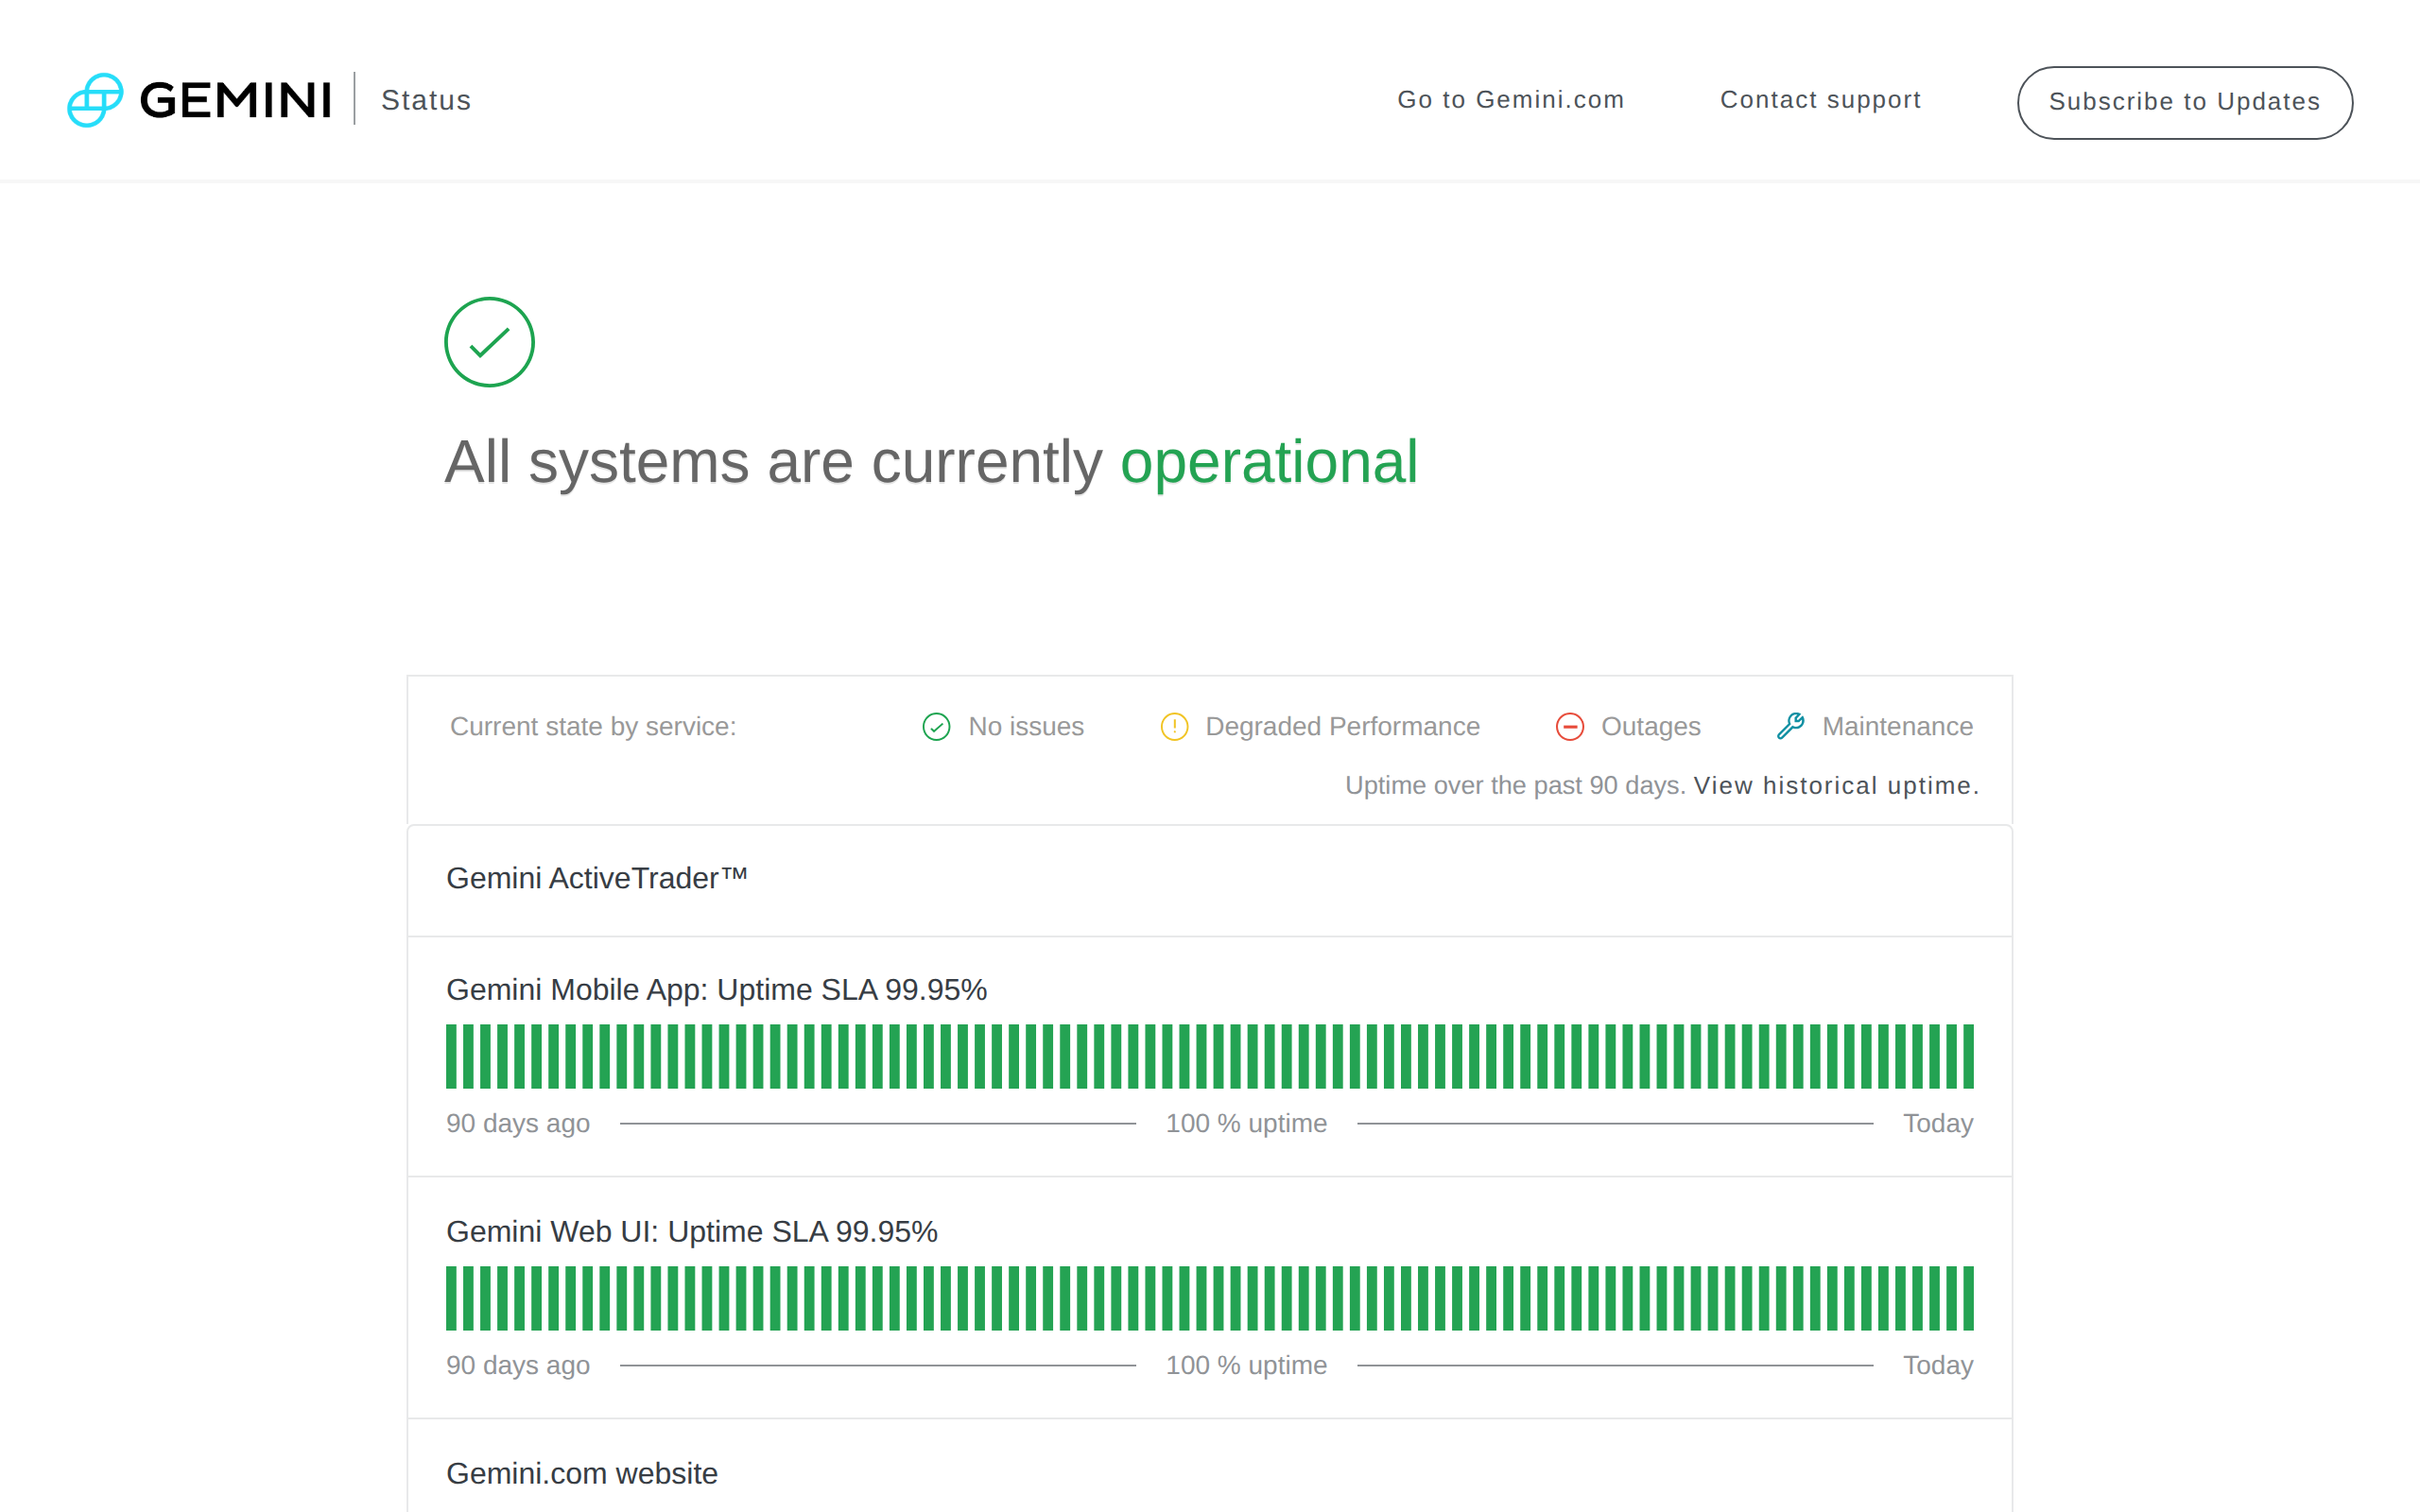Click 100 % uptime under Web UI chart
2420x1512 pixels.
1246,1366
